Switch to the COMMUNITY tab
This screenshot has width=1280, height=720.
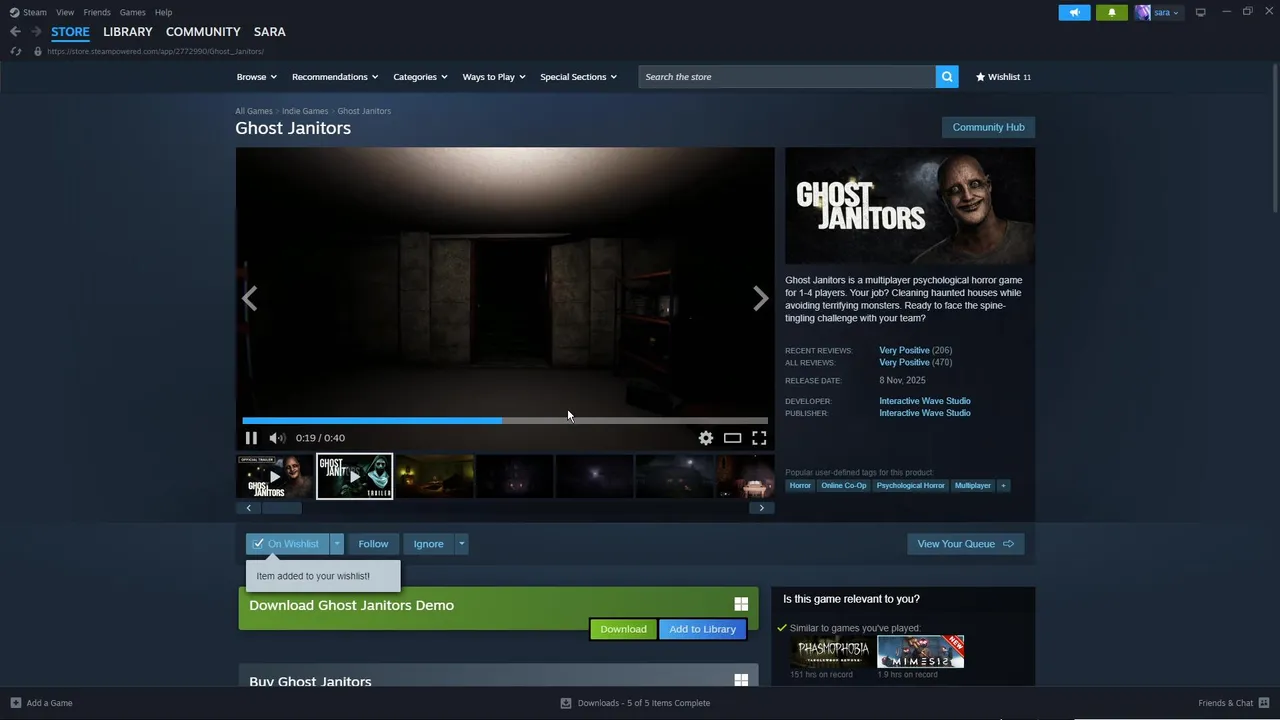[x=203, y=32]
